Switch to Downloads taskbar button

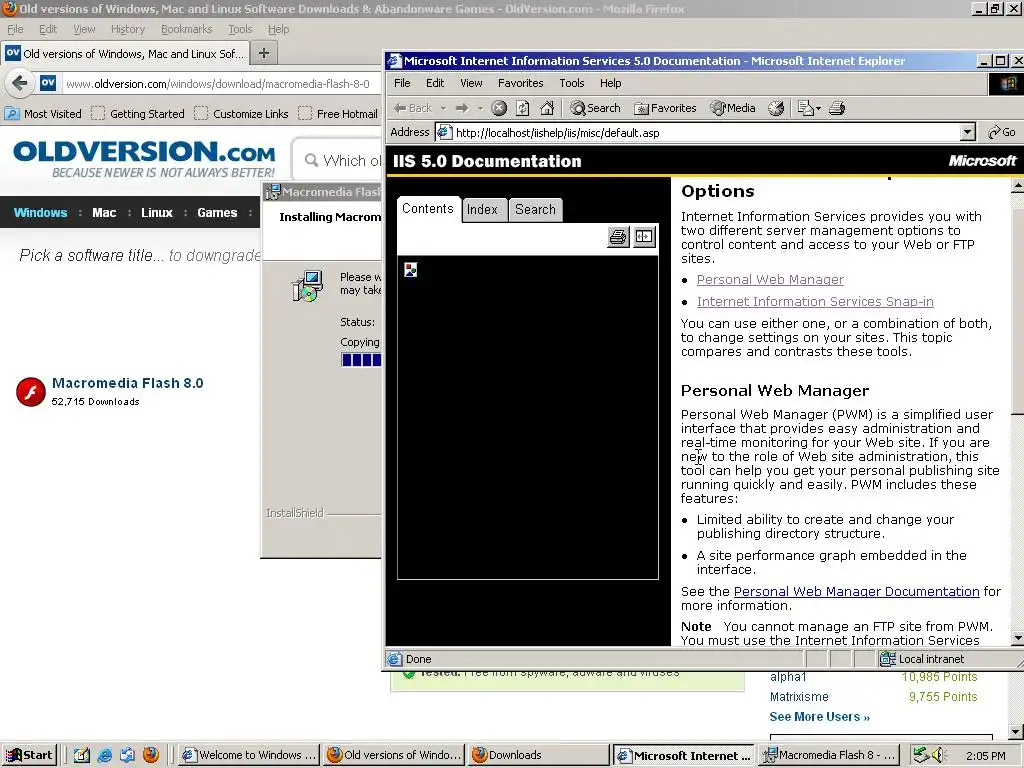click(x=538, y=755)
